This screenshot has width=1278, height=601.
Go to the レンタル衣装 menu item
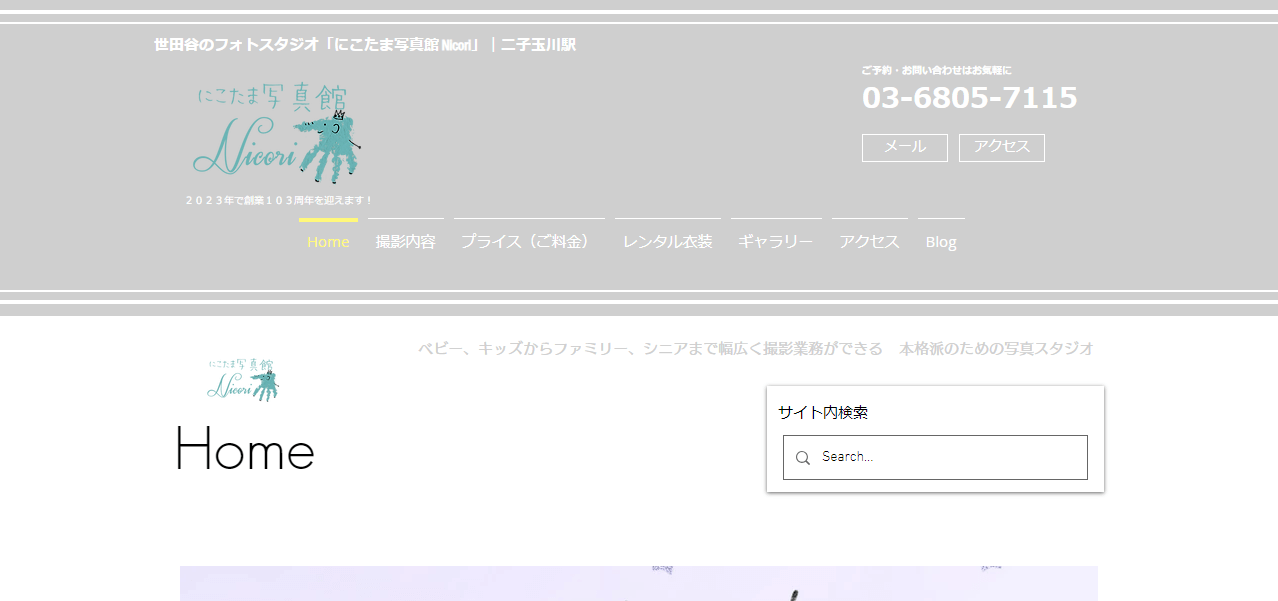coord(667,242)
